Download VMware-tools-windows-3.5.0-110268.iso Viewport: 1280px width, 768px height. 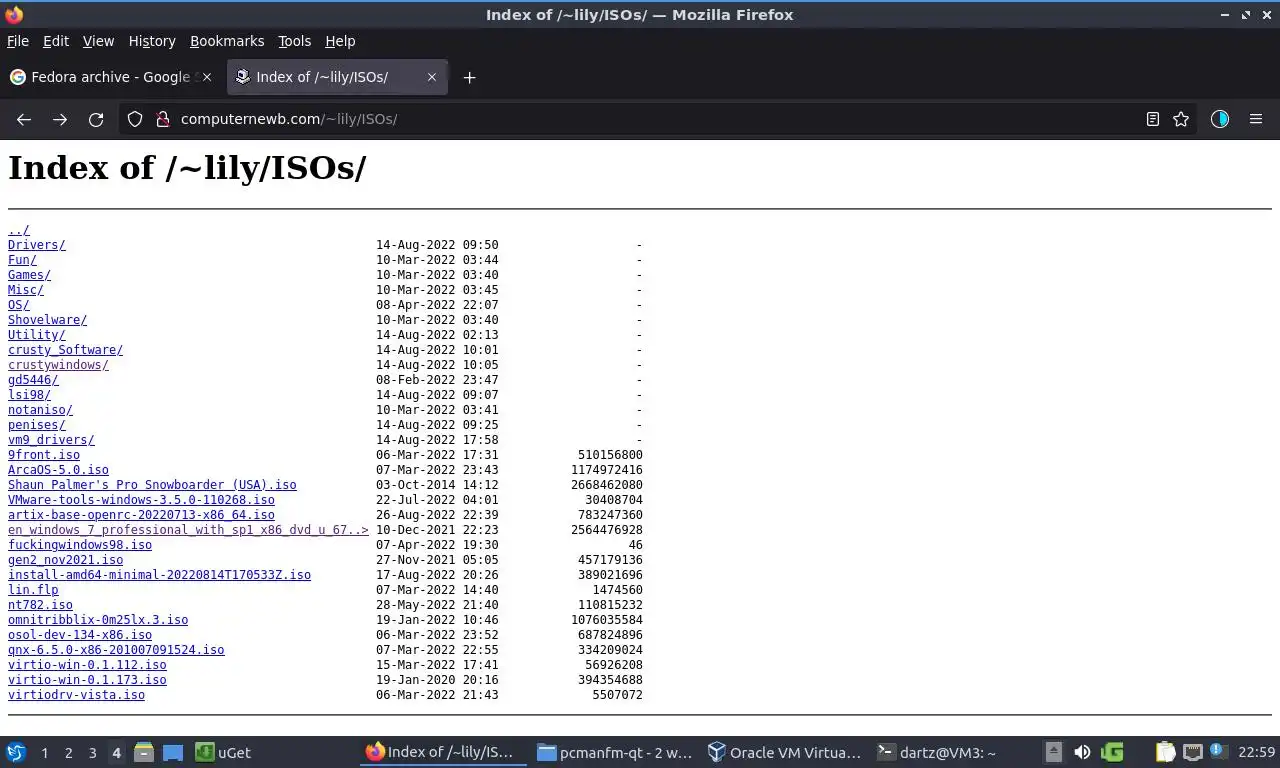141,500
